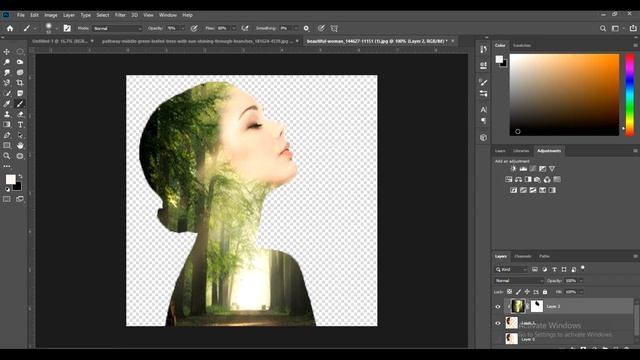640x360 pixels.
Task: Add a Levels adjustment
Action: [523, 169]
